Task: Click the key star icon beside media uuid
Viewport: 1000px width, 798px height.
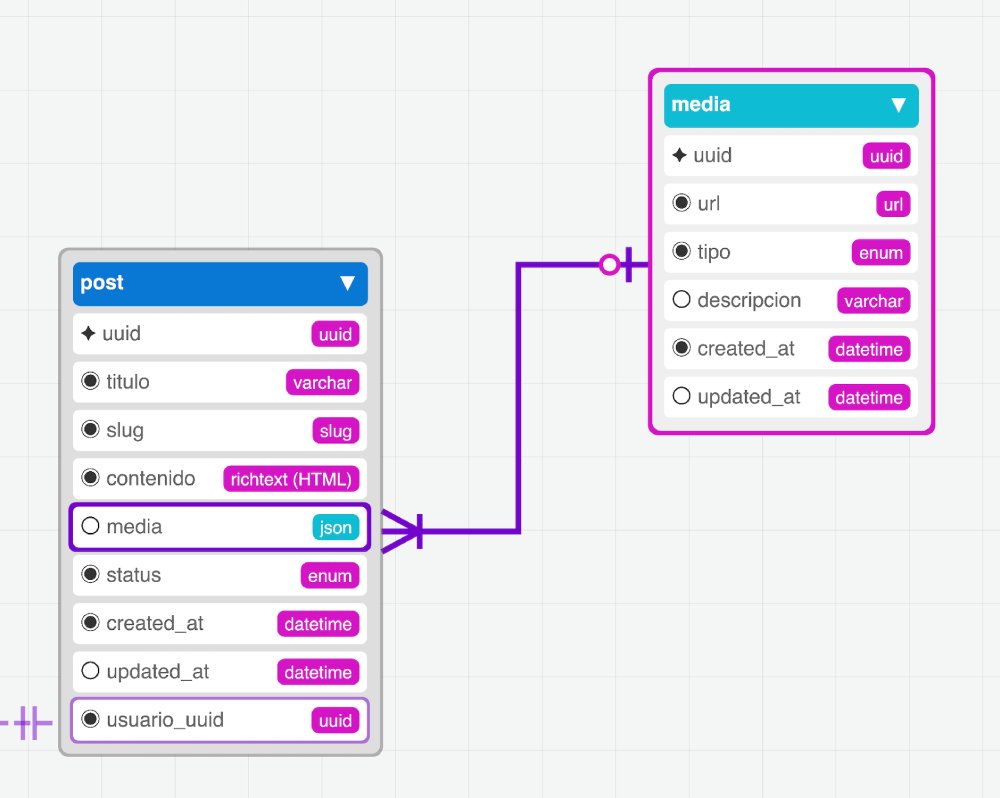Action: tap(679, 156)
